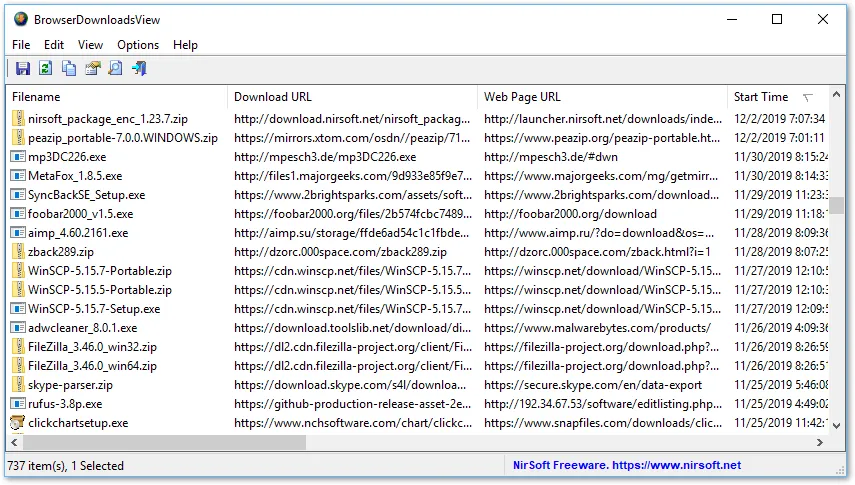This screenshot has height=485, width=855.
Task: Open the Edit menu
Action: 54,45
